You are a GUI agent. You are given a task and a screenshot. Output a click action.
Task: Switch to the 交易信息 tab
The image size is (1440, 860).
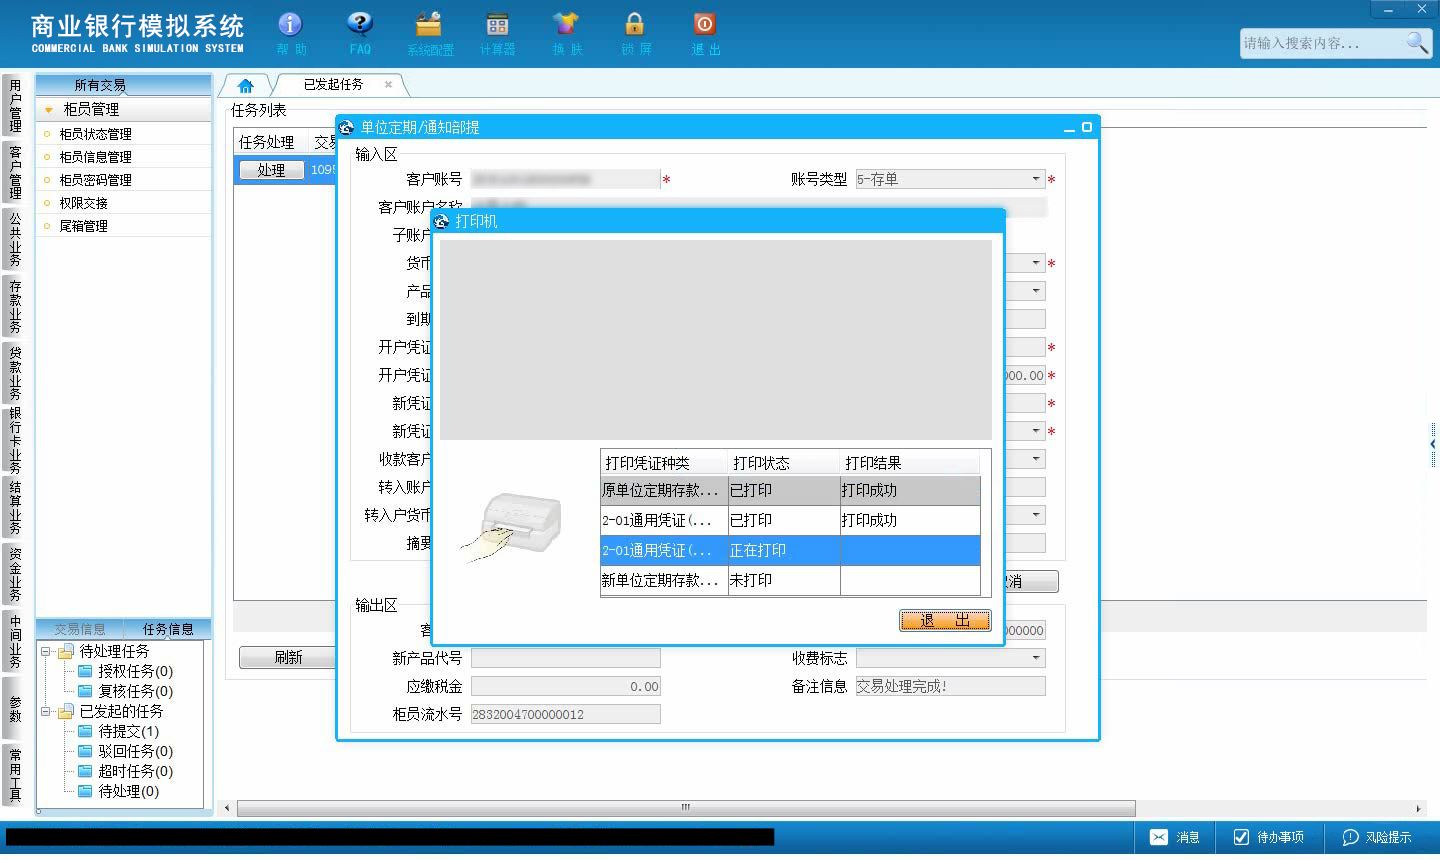tap(80, 629)
